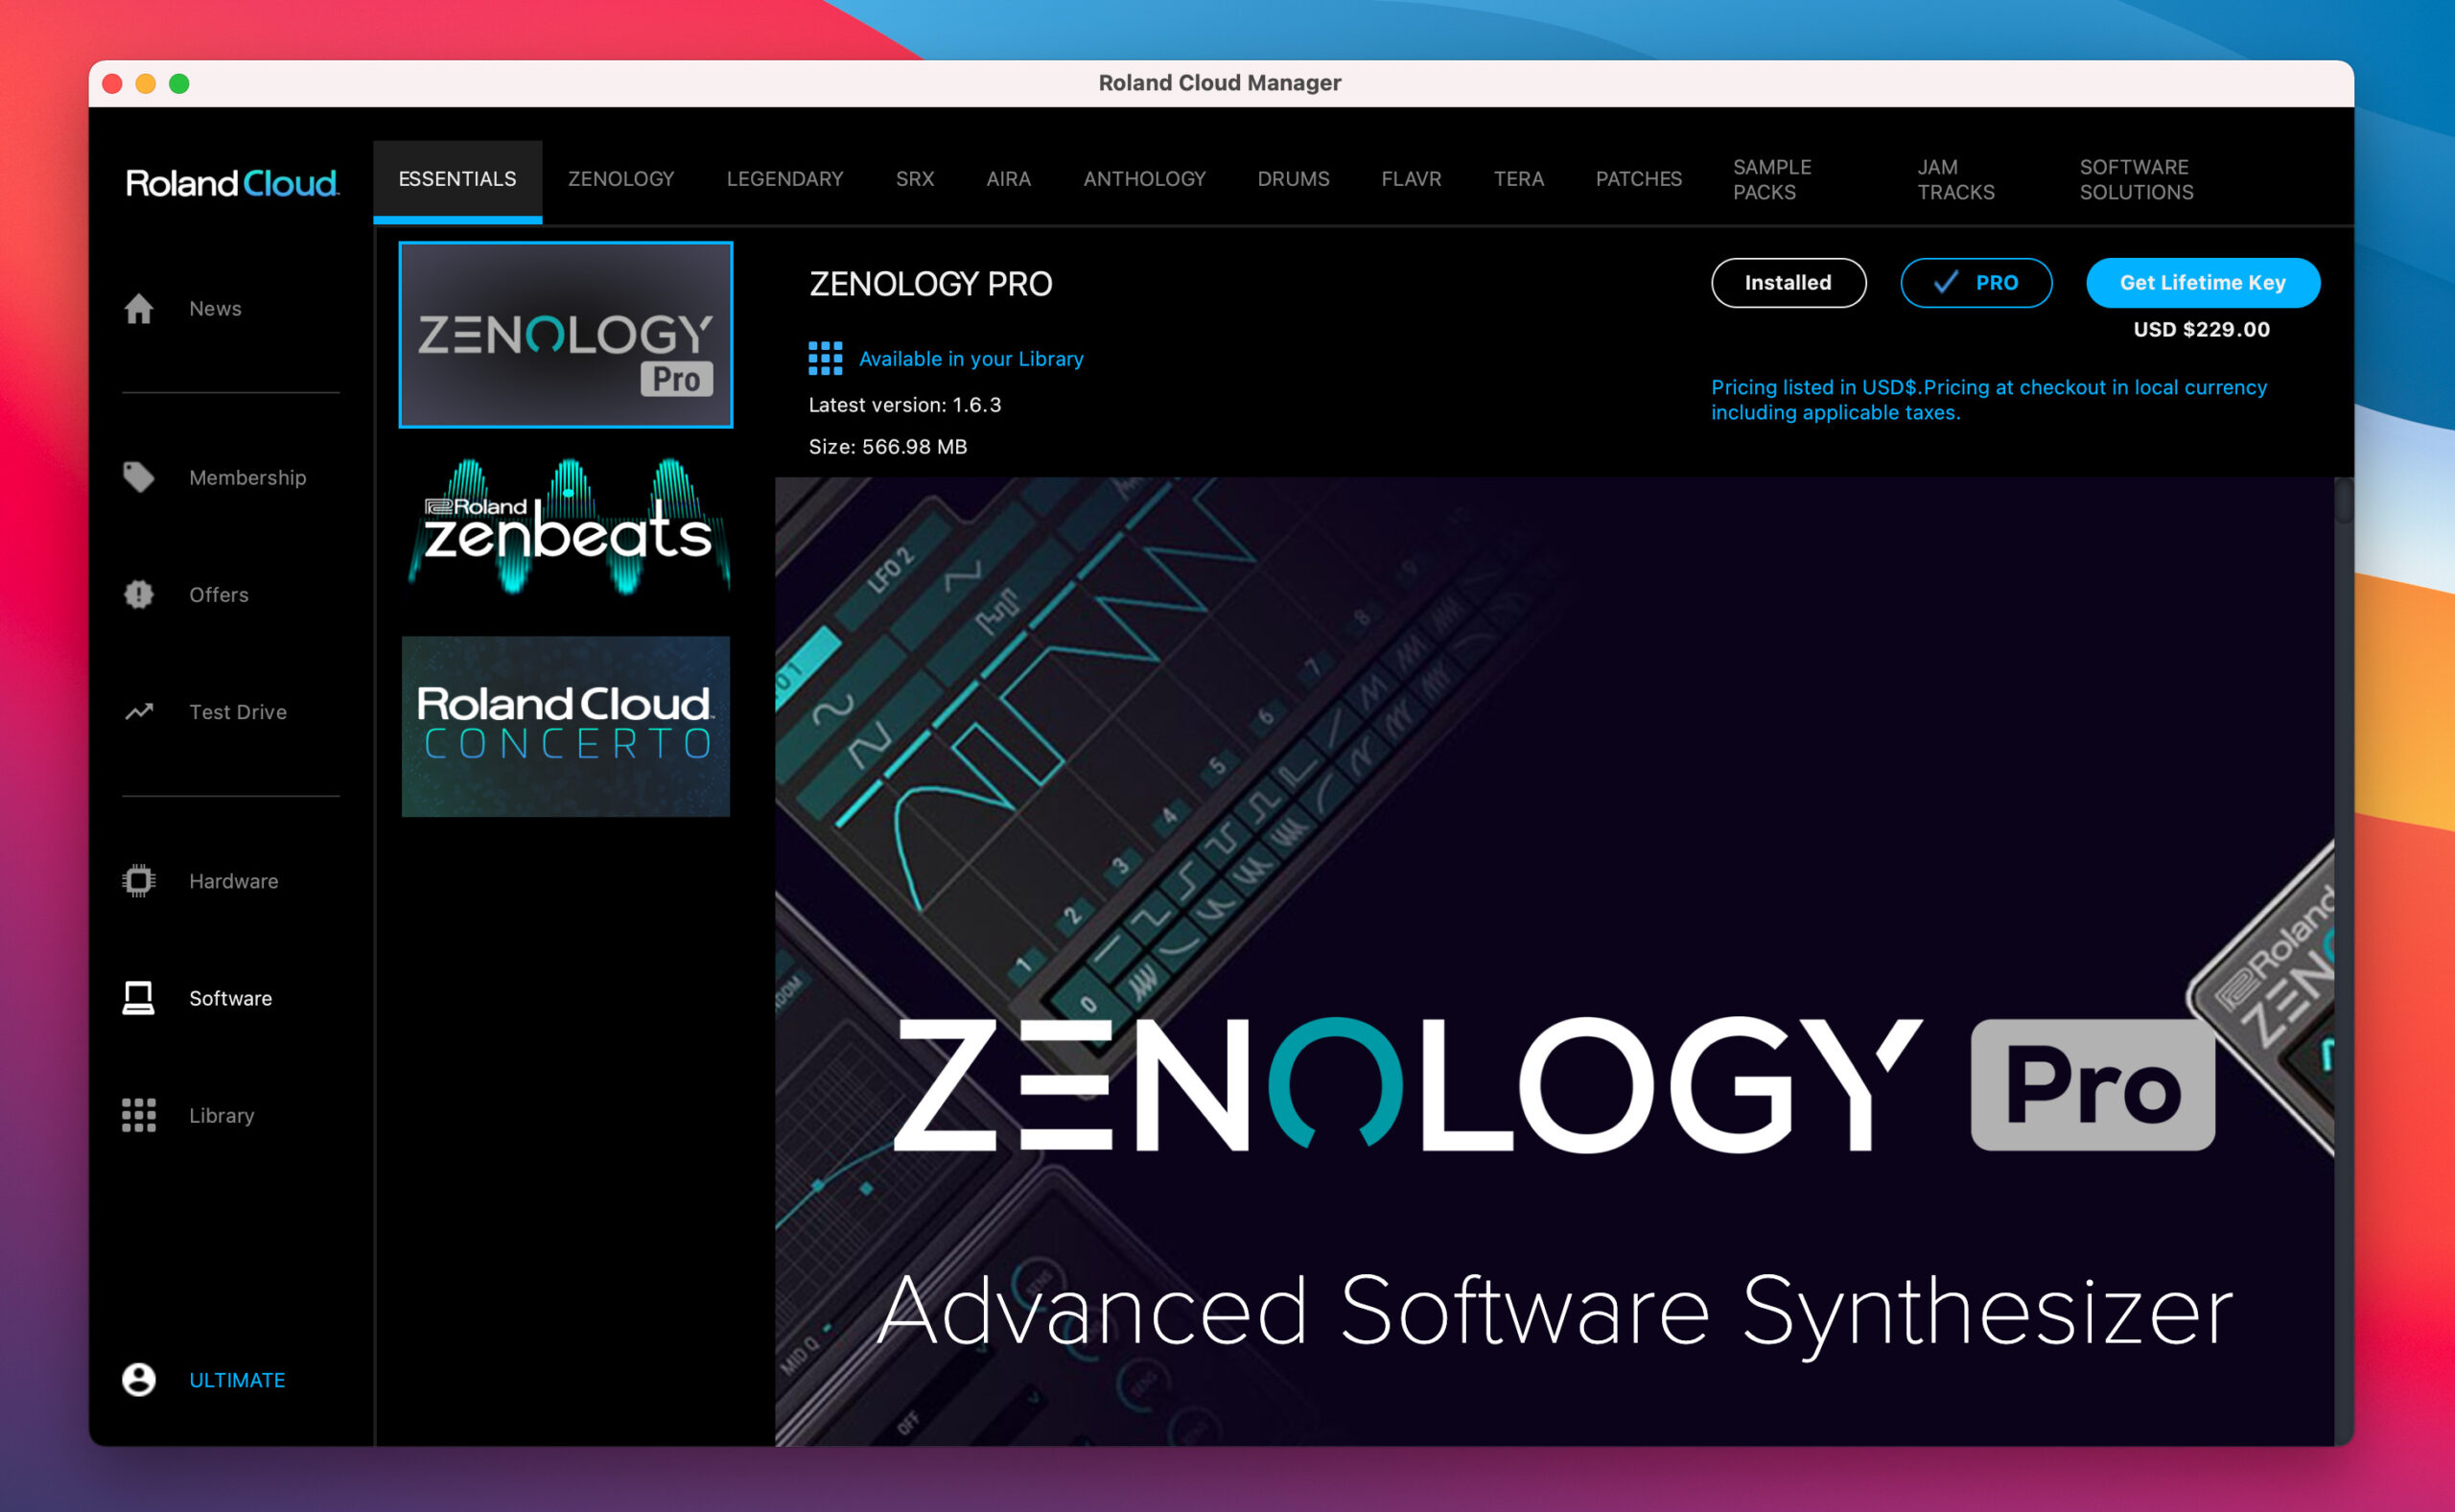The height and width of the screenshot is (1512, 2455).
Task: Click the Roland Cloud Manager title text
Action: pyautogui.click(x=1220, y=83)
